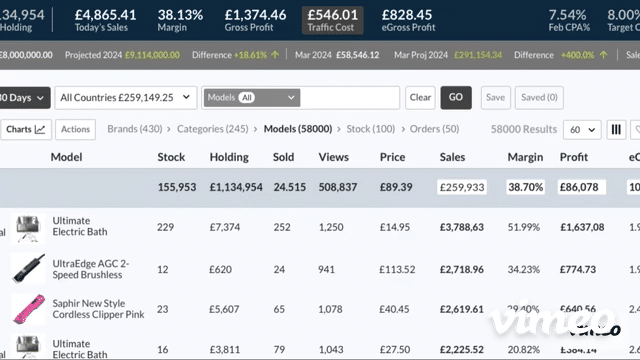The image size is (640, 360).
Task: Click the Difference +18.61% indicator
Action: (236, 55)
